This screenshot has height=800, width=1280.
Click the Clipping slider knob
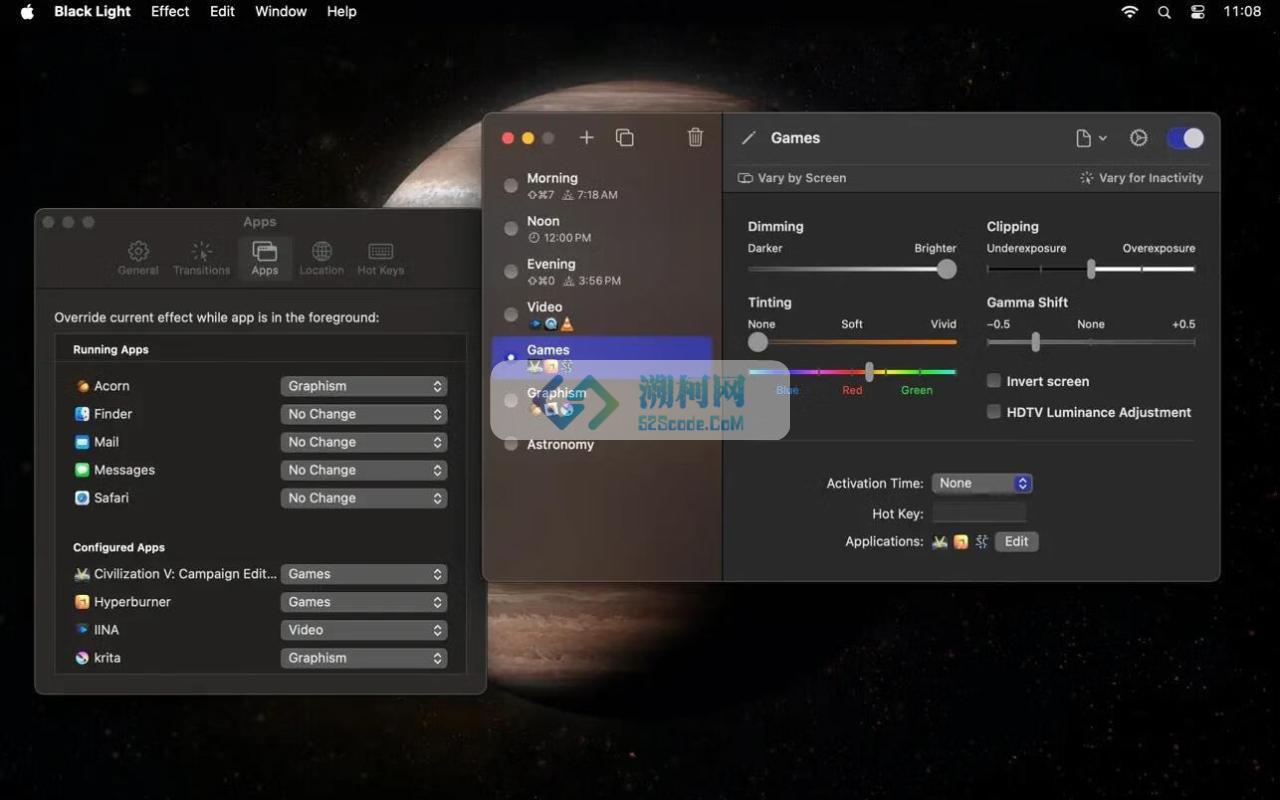point(1091,269)
